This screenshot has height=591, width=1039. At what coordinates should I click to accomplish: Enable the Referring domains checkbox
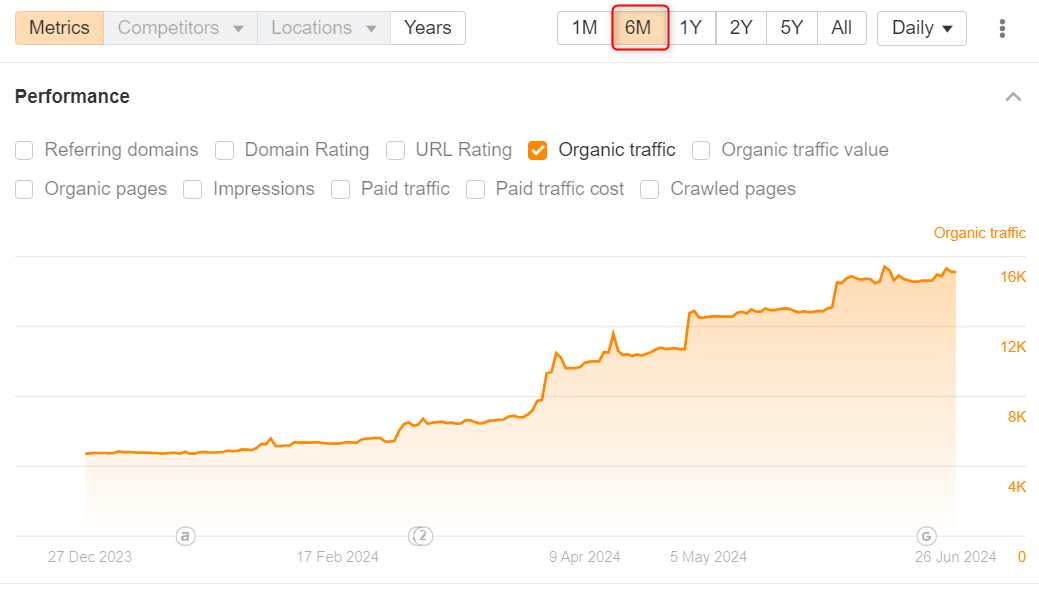(x=25, y=150)
